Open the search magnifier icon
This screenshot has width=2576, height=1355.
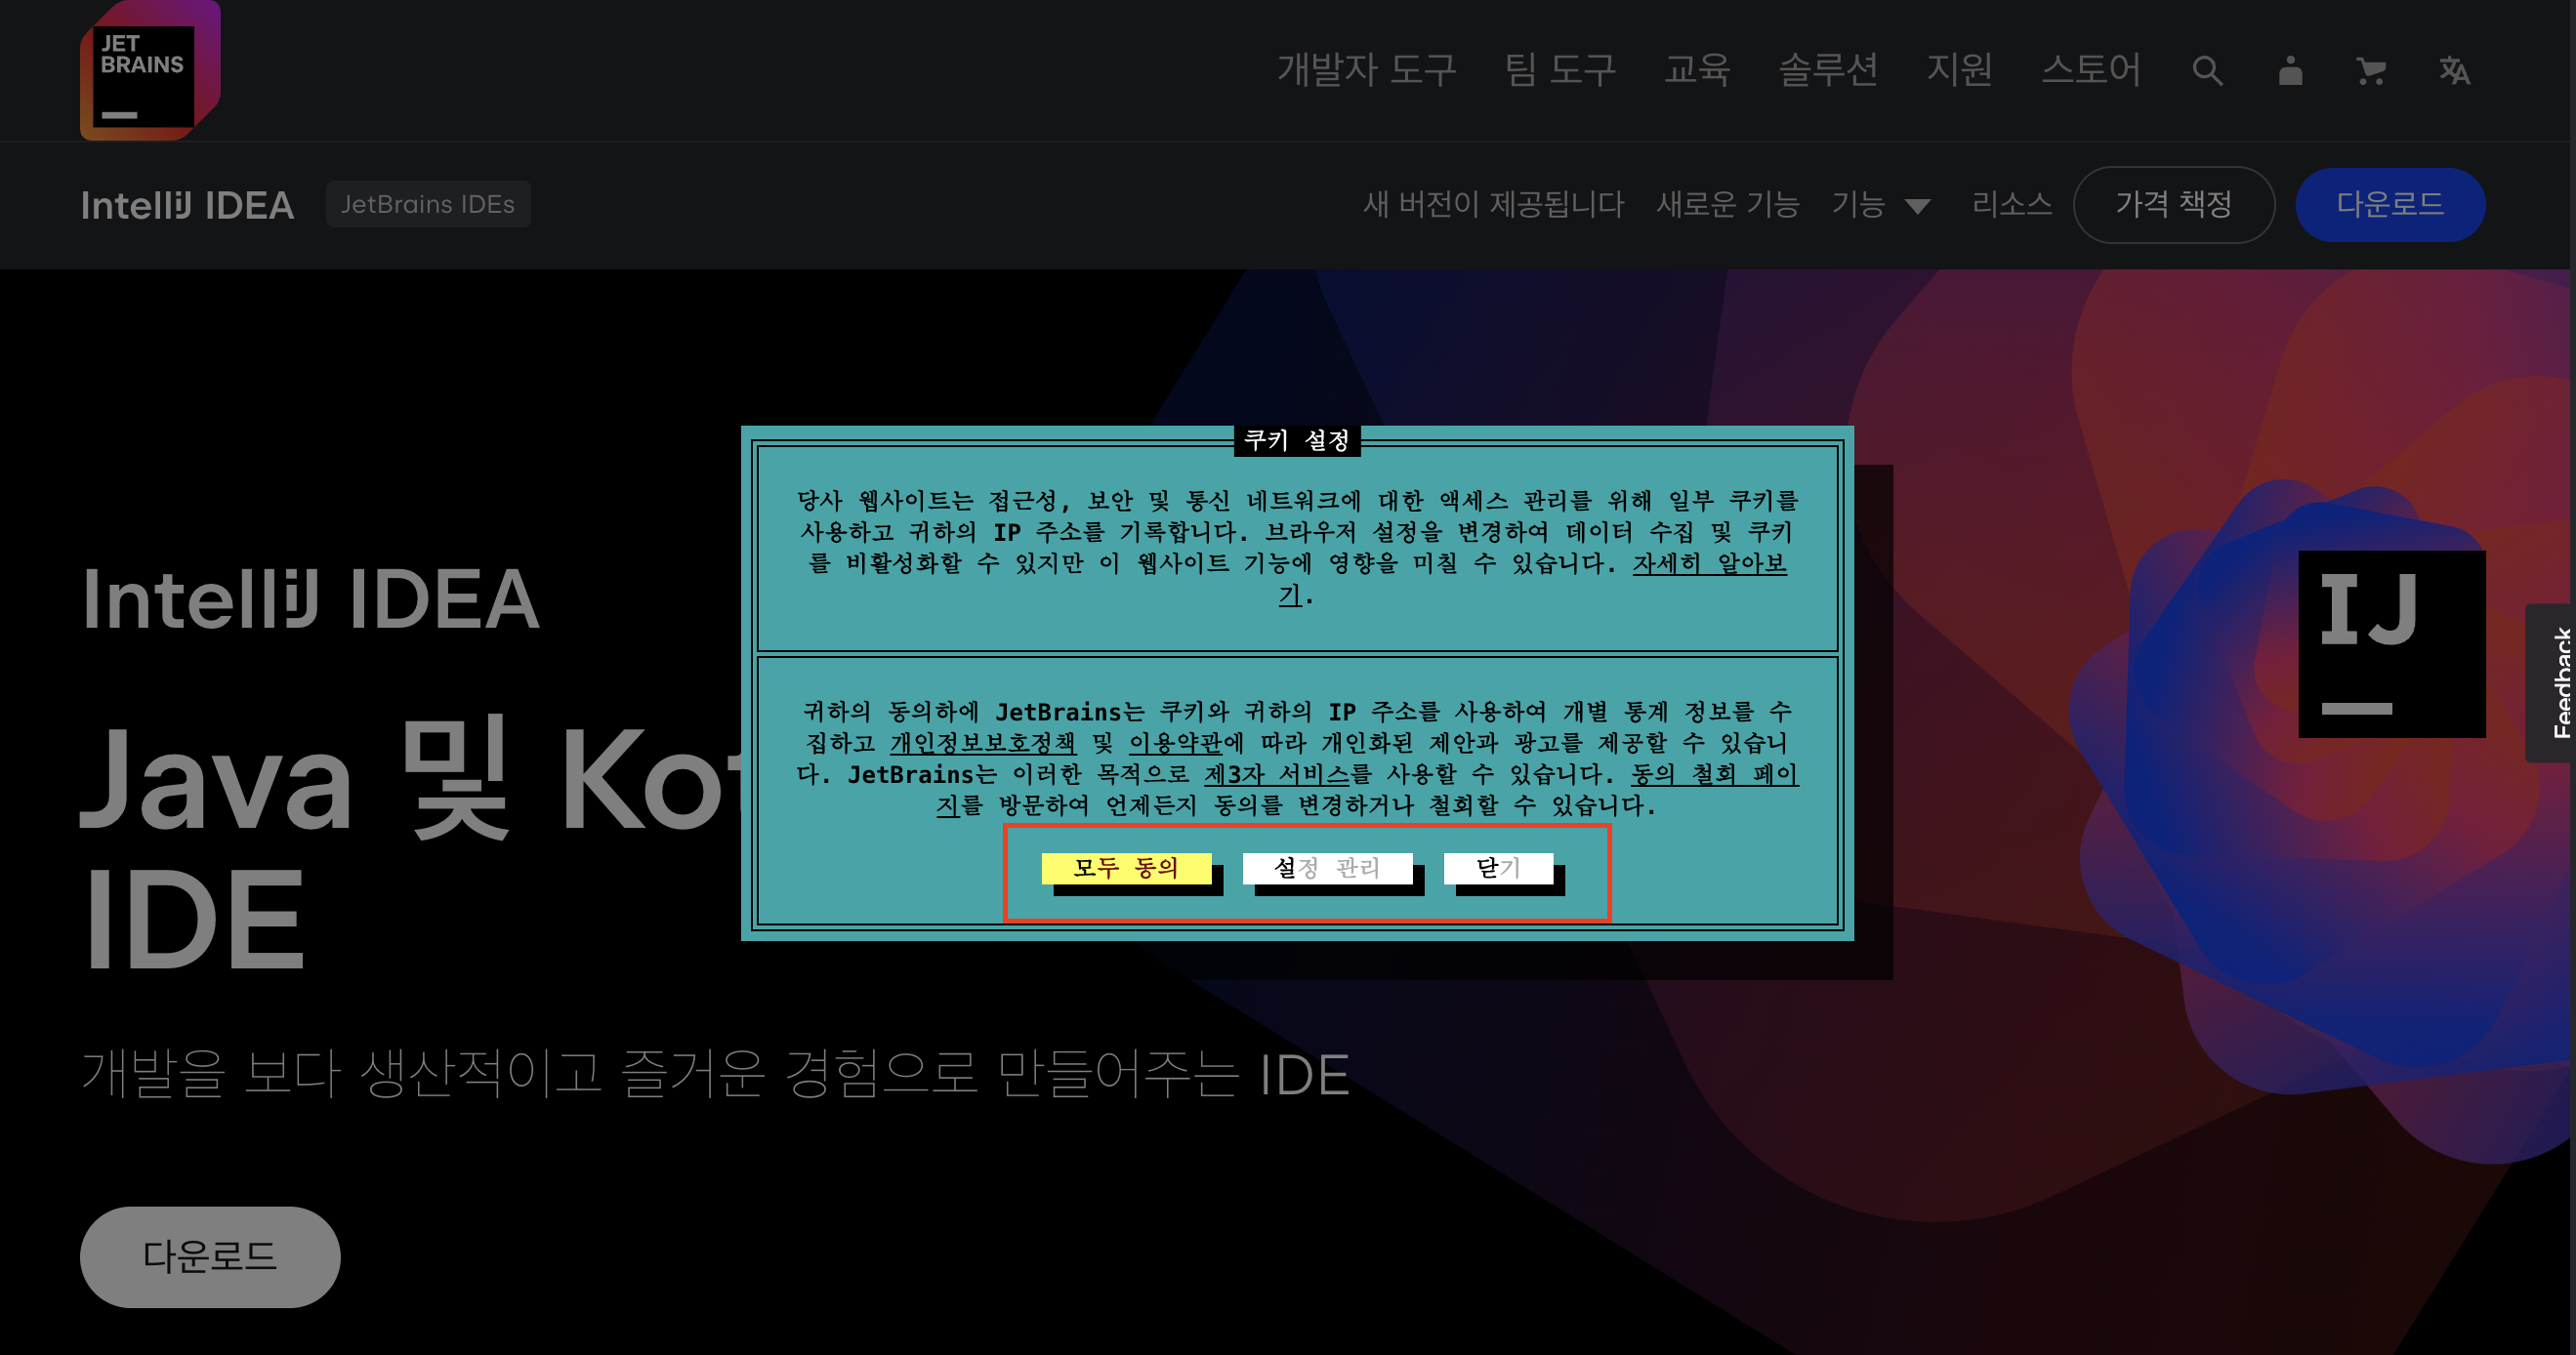[x=2207, y=71]
